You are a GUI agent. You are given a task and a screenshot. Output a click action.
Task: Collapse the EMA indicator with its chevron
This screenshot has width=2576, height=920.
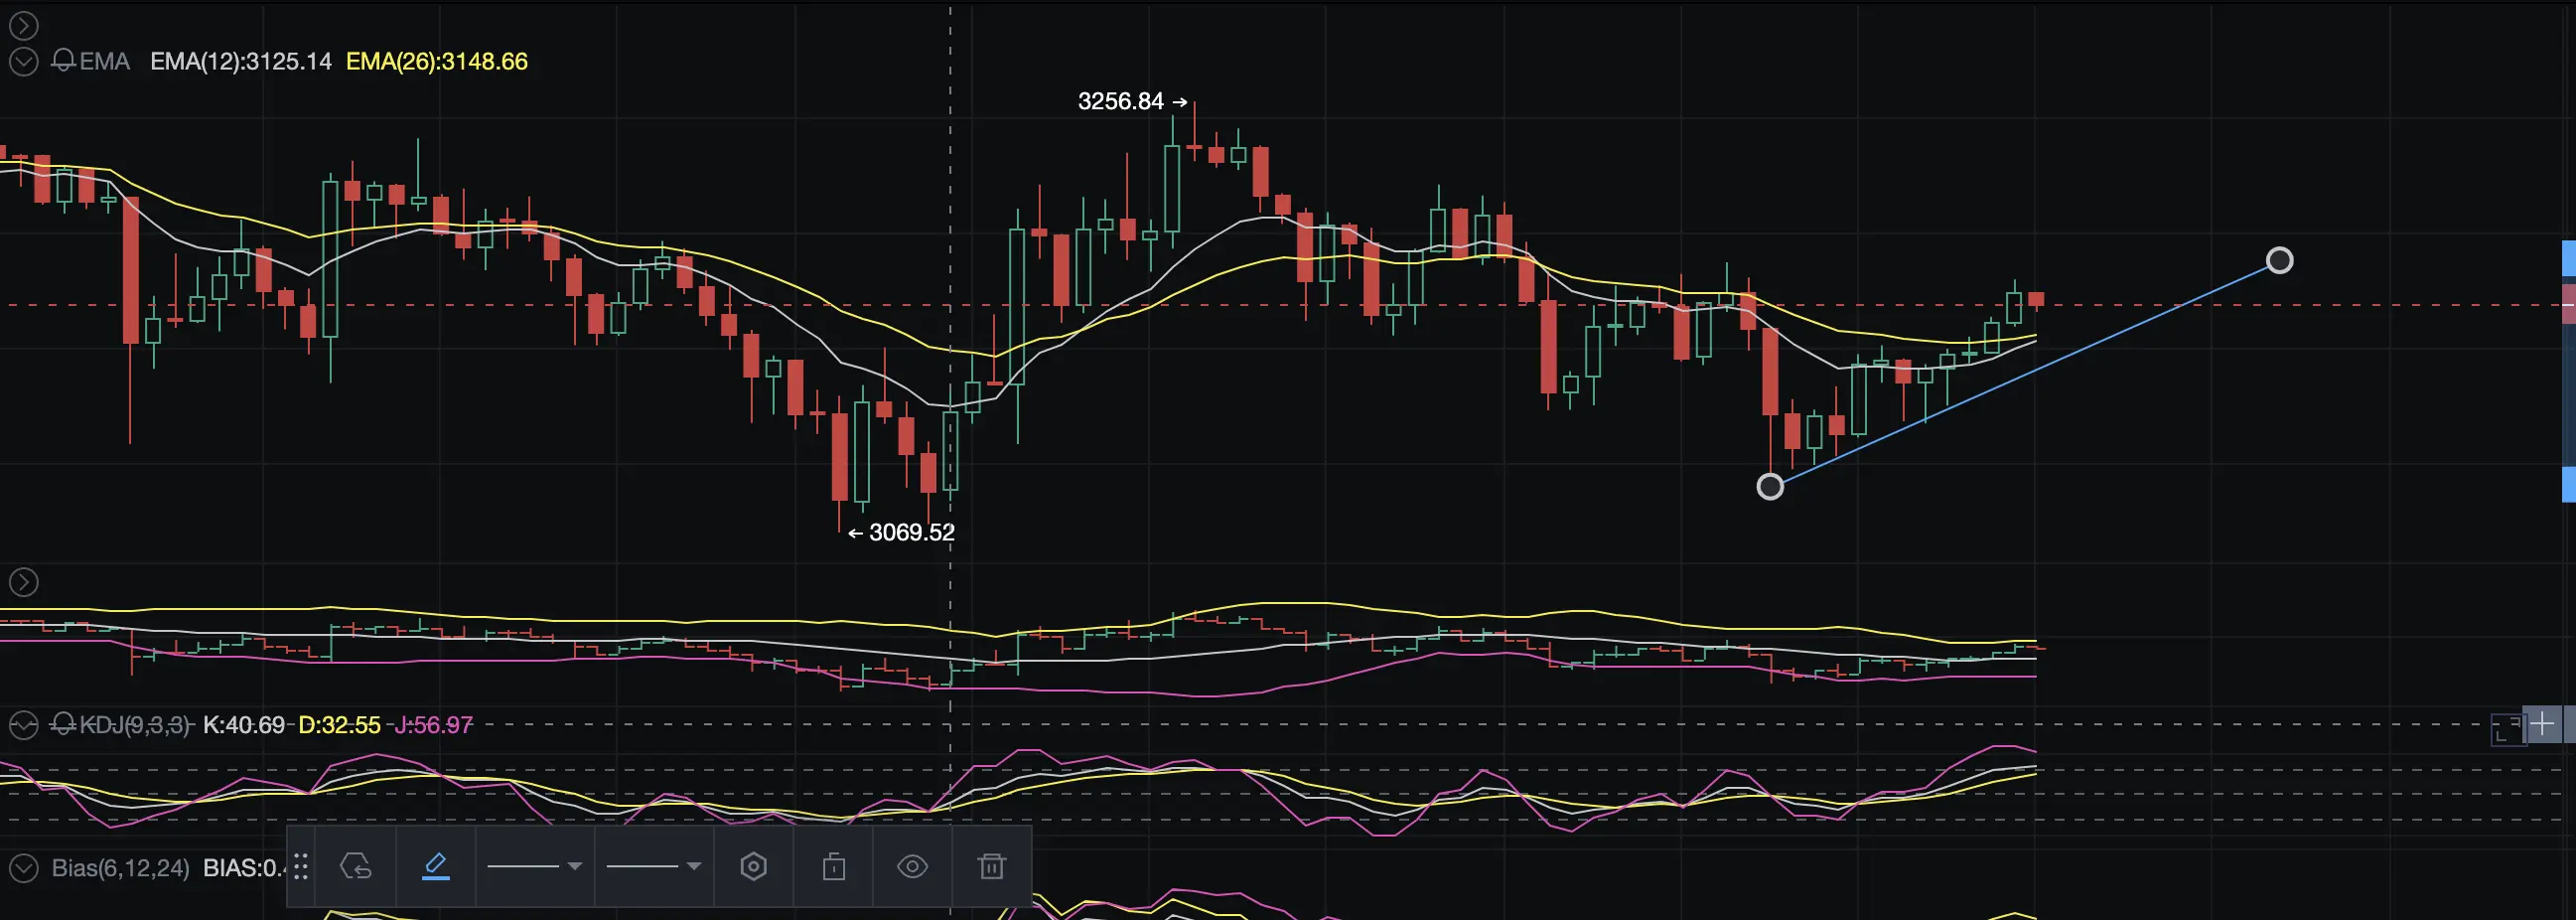tap(23, 62)
